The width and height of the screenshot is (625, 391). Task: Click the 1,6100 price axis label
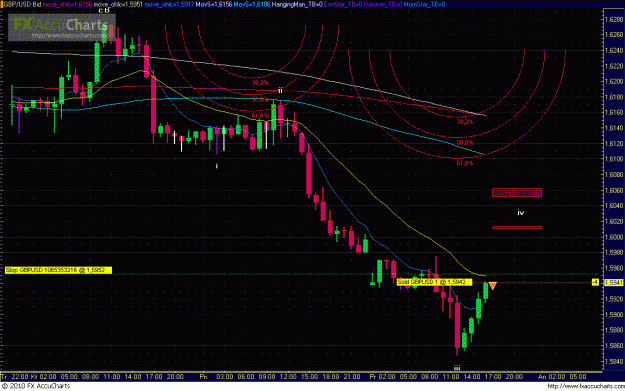point(614,159)
